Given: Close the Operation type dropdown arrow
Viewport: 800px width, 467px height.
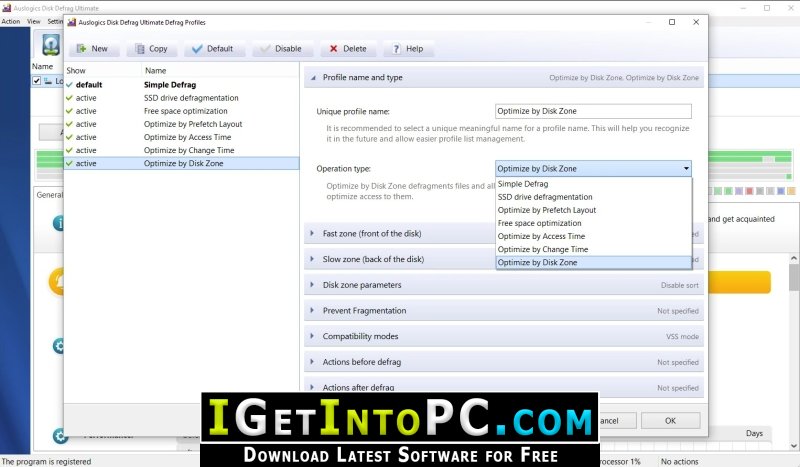Looking at the screenshot, I should (x=686, y=168).
